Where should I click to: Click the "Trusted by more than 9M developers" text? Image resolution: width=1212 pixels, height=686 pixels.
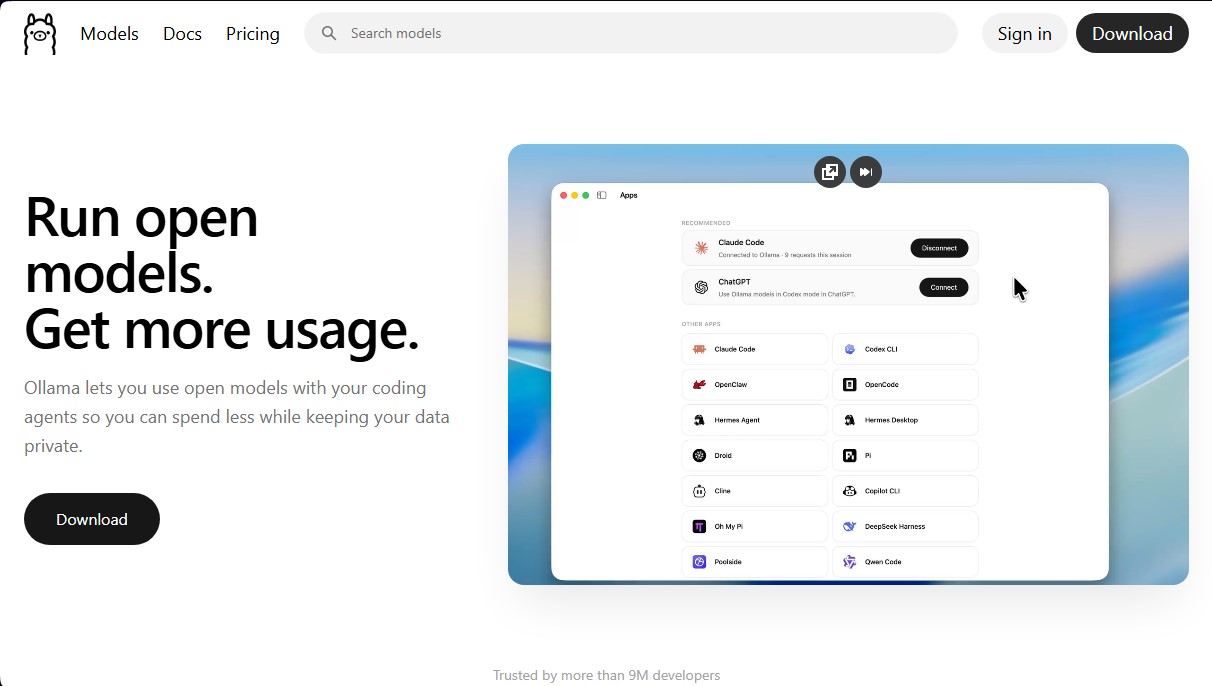pyautogui.click(x=606, y=675)
